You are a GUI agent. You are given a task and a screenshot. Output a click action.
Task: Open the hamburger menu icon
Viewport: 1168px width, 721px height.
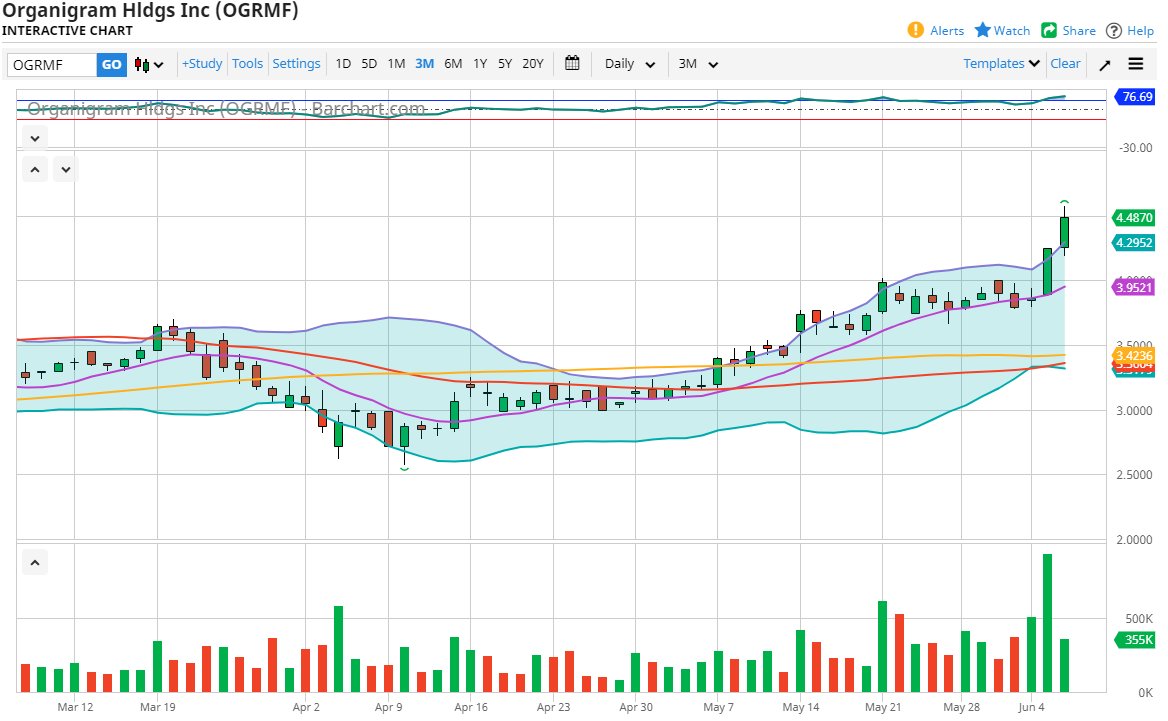[x=1135, y=64]
